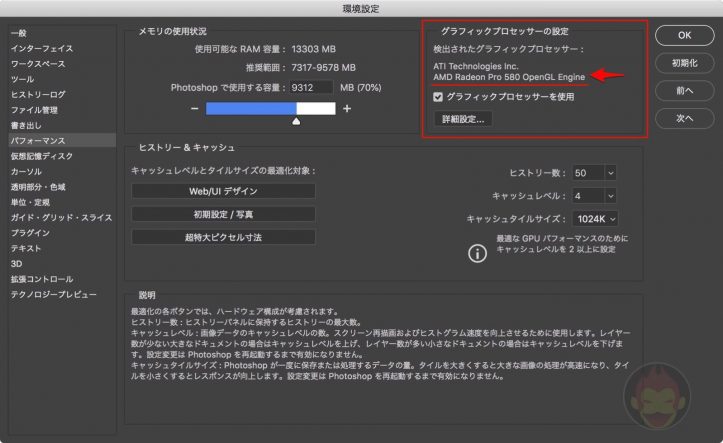Click the plus icon of memory slider

347,109
